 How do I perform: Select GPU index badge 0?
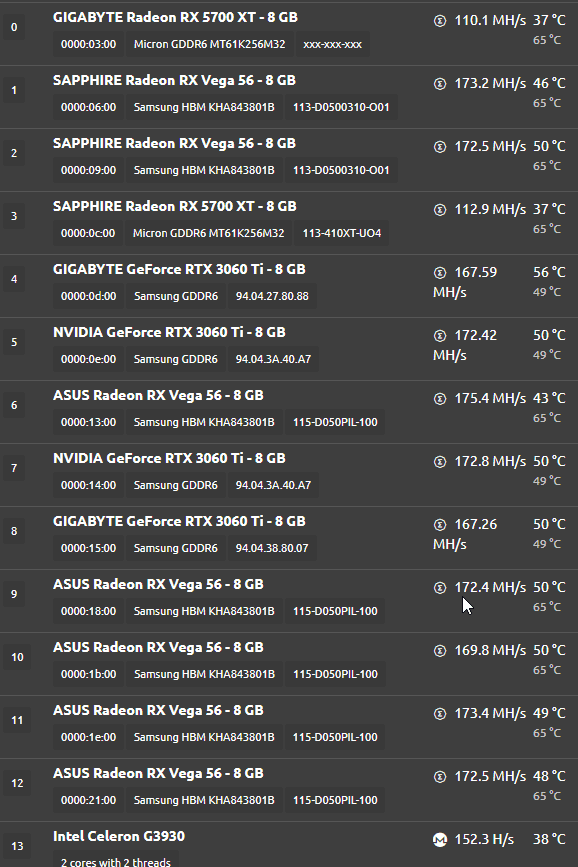coord(14,27)
